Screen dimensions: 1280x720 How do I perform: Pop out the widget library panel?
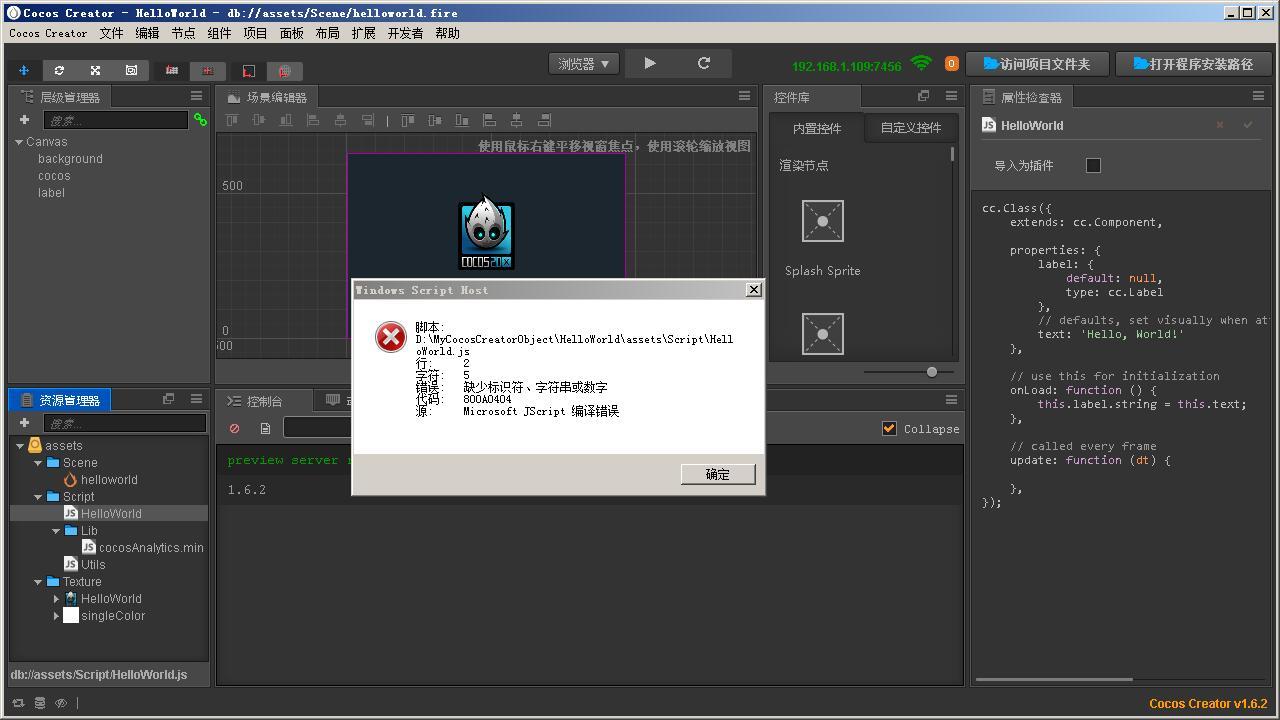[x=923, y=96]
